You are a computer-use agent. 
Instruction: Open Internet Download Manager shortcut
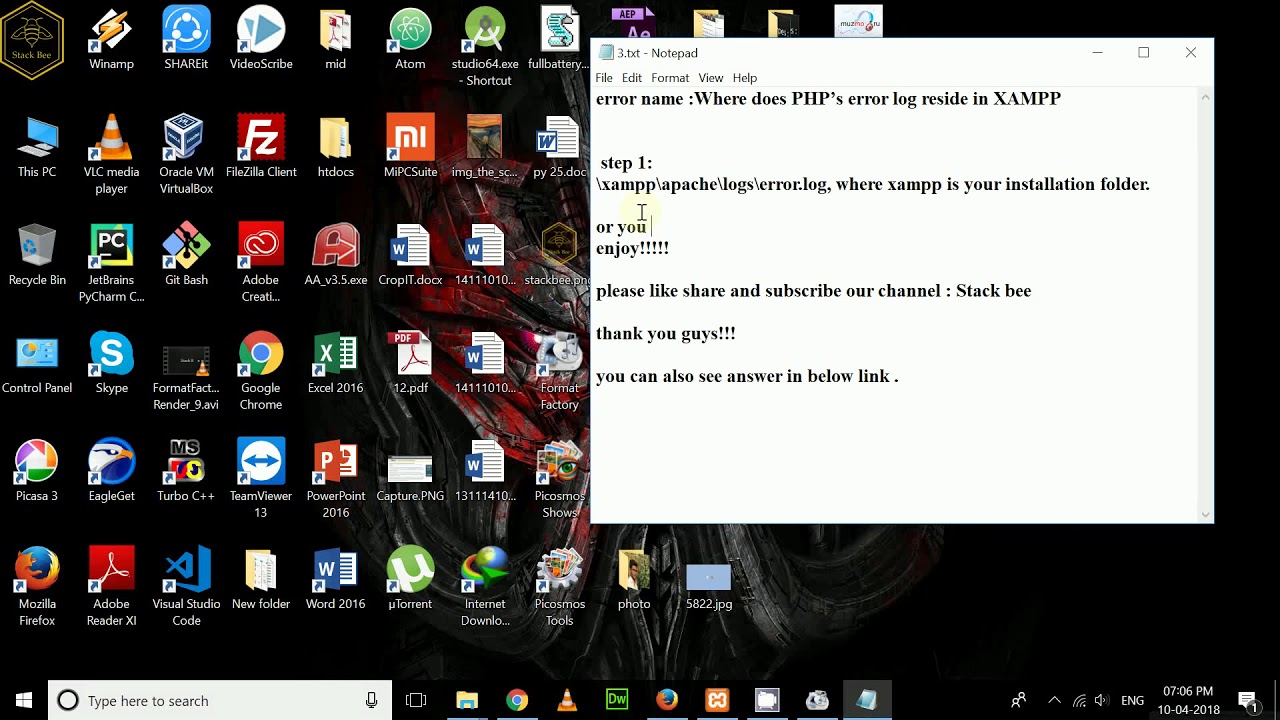point(485,587)
